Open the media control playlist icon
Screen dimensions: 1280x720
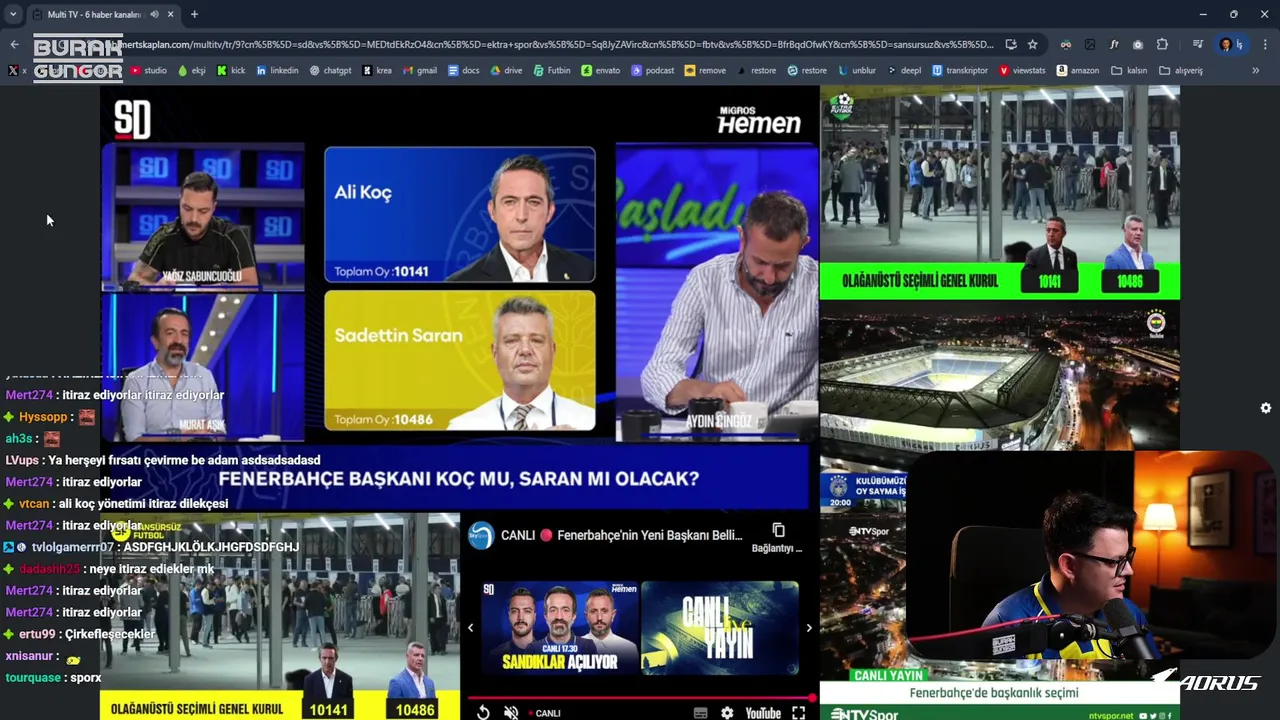1197,44
